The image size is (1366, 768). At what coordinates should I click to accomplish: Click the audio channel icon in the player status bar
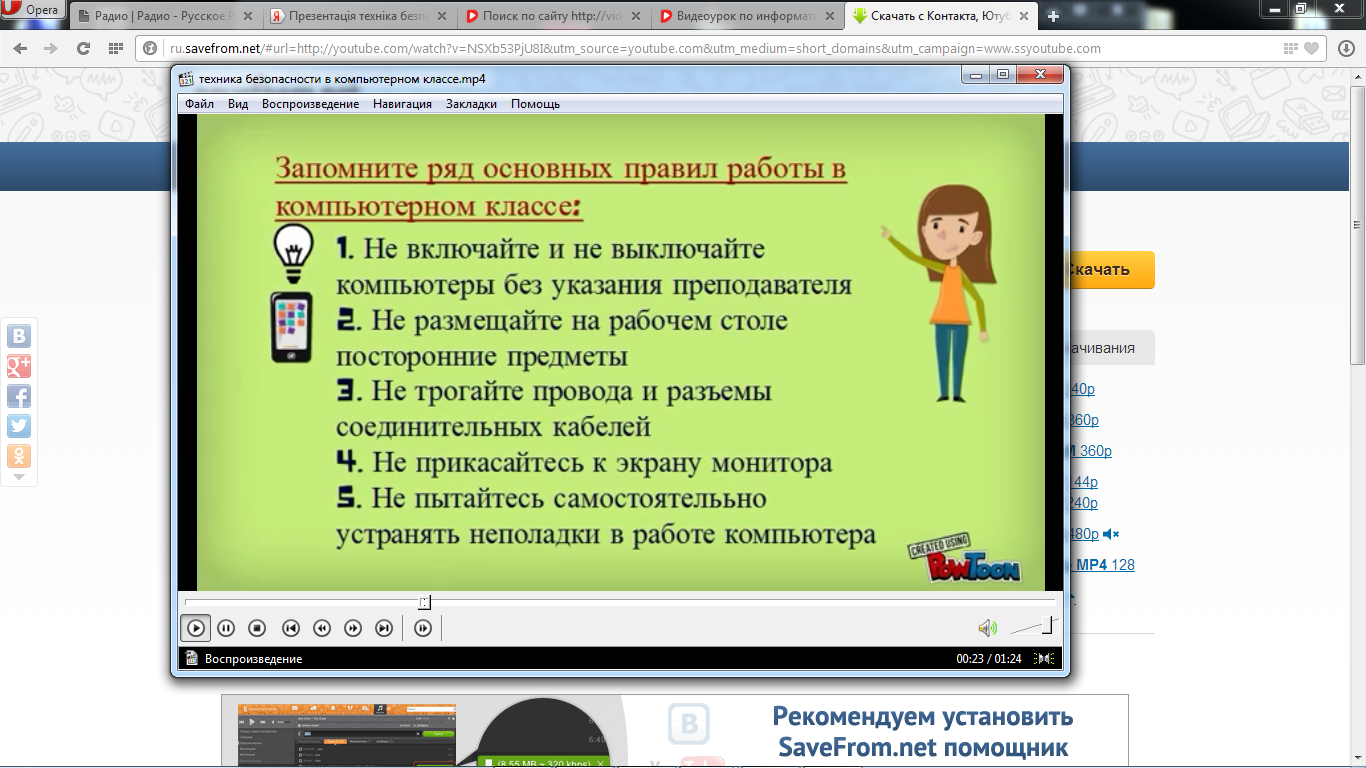[x=1045, y=658]
